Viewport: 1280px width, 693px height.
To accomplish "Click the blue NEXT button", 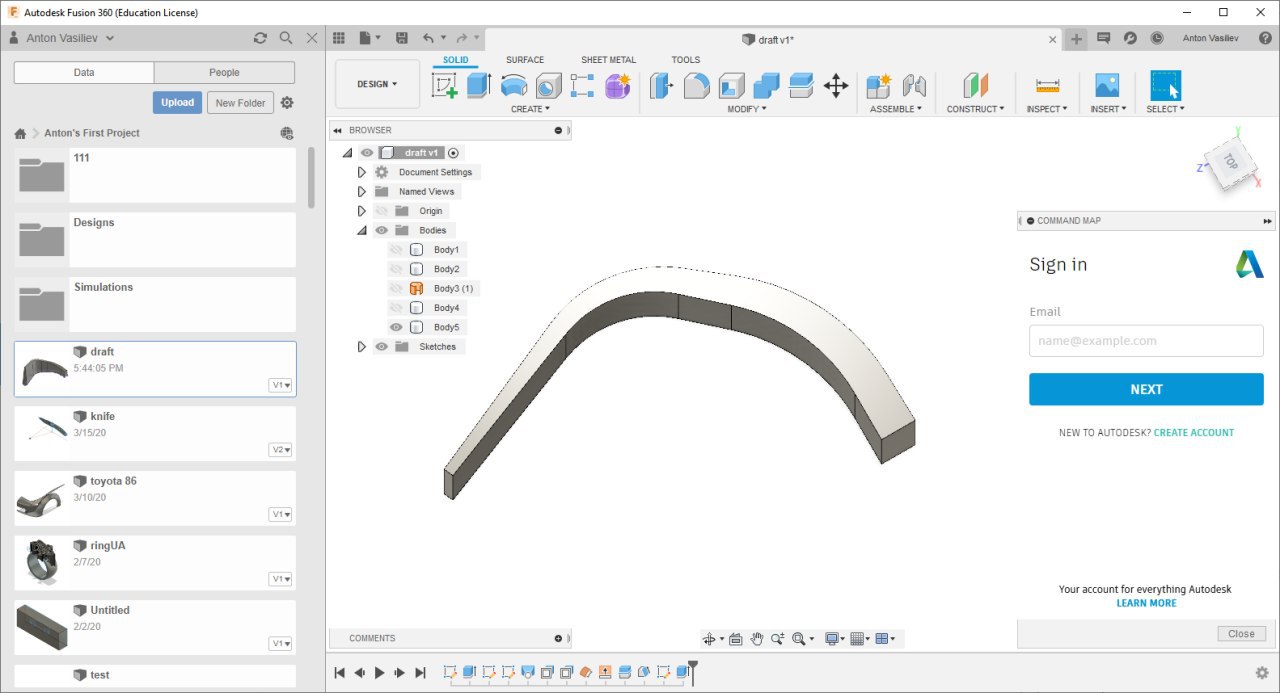I will 1146,389.
